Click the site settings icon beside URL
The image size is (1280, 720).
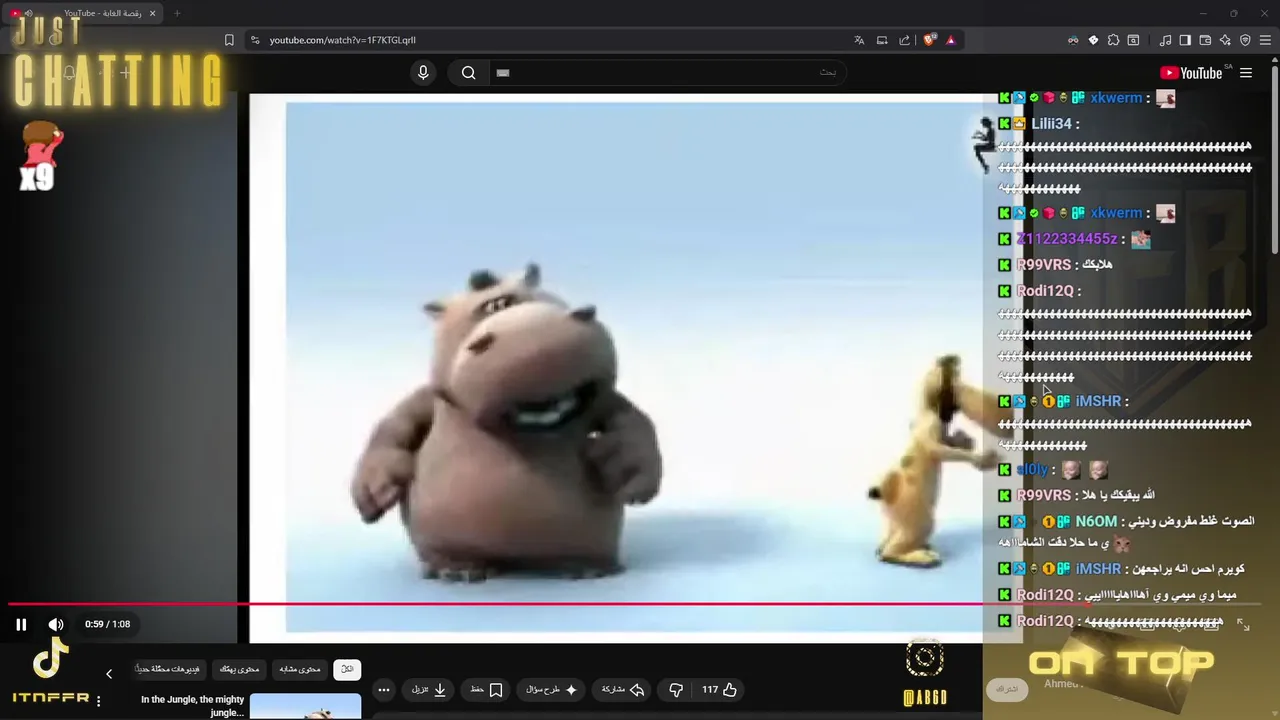[x=255, y=40]
